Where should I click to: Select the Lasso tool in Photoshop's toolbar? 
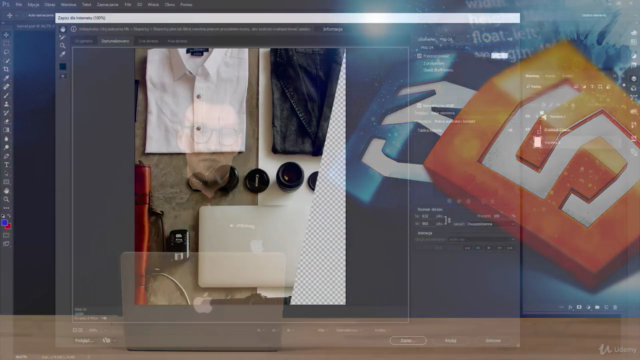coord(6,52)
